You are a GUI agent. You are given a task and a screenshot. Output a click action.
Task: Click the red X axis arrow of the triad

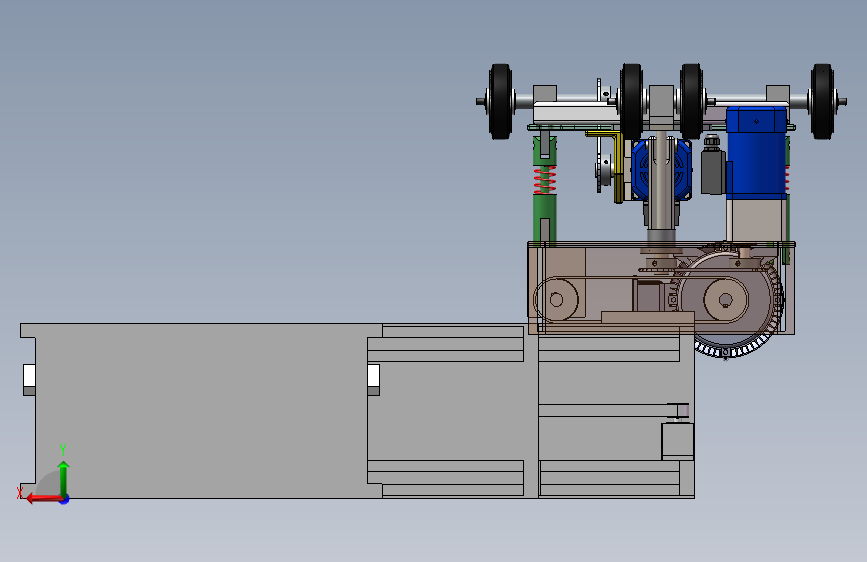[43, 498]
